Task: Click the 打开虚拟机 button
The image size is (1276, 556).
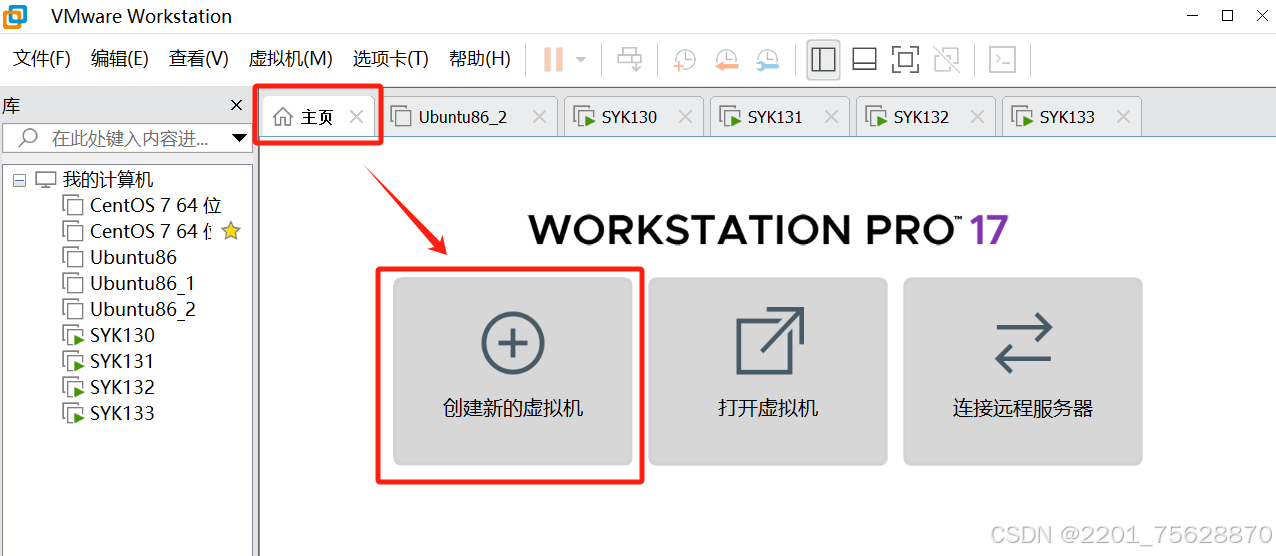Action: point(768,371)
